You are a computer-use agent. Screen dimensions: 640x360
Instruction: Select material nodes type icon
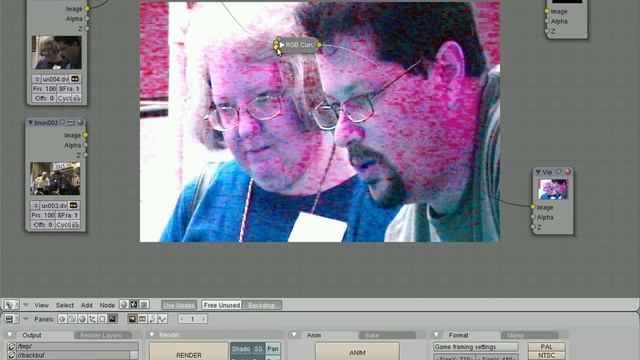tap(124, 304)
